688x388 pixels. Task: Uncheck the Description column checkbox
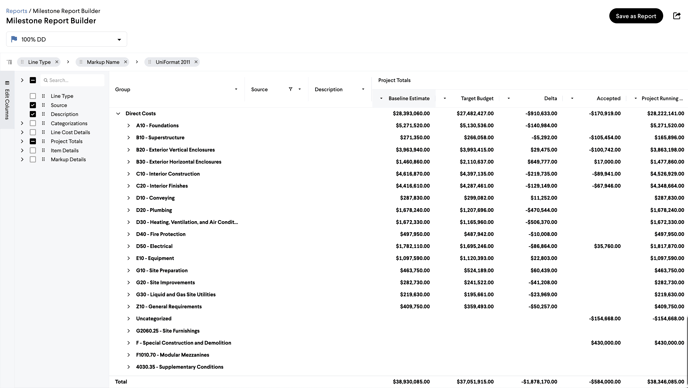33,114
